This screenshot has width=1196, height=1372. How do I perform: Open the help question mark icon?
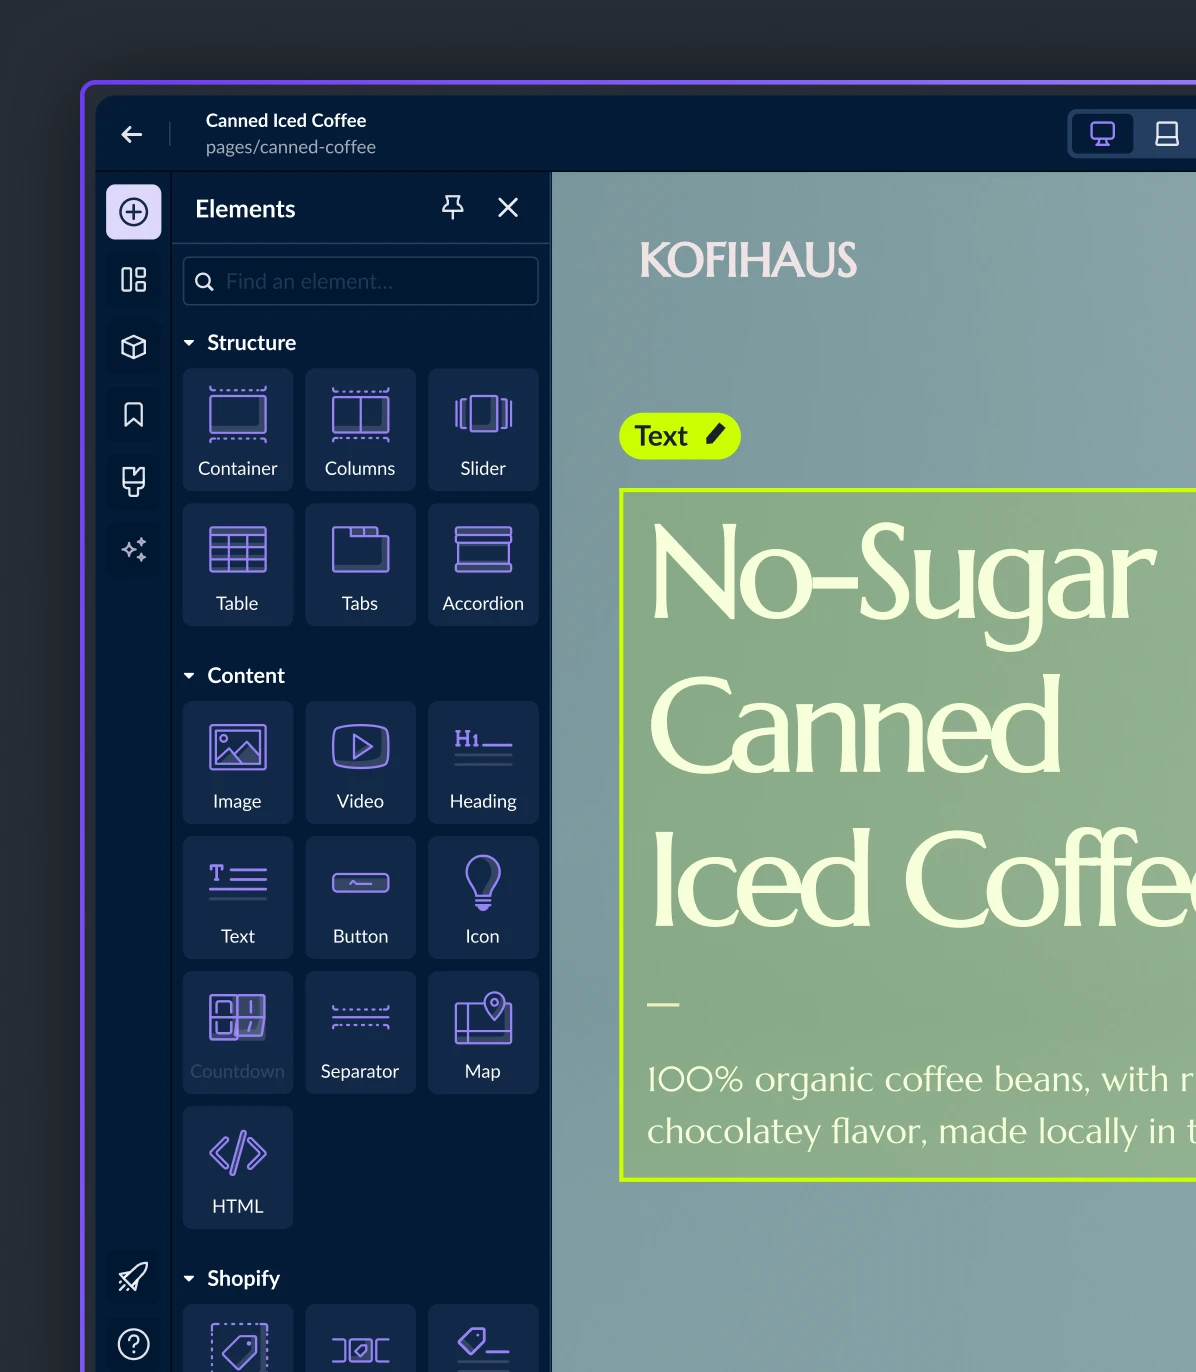(x=134, y=1344)
